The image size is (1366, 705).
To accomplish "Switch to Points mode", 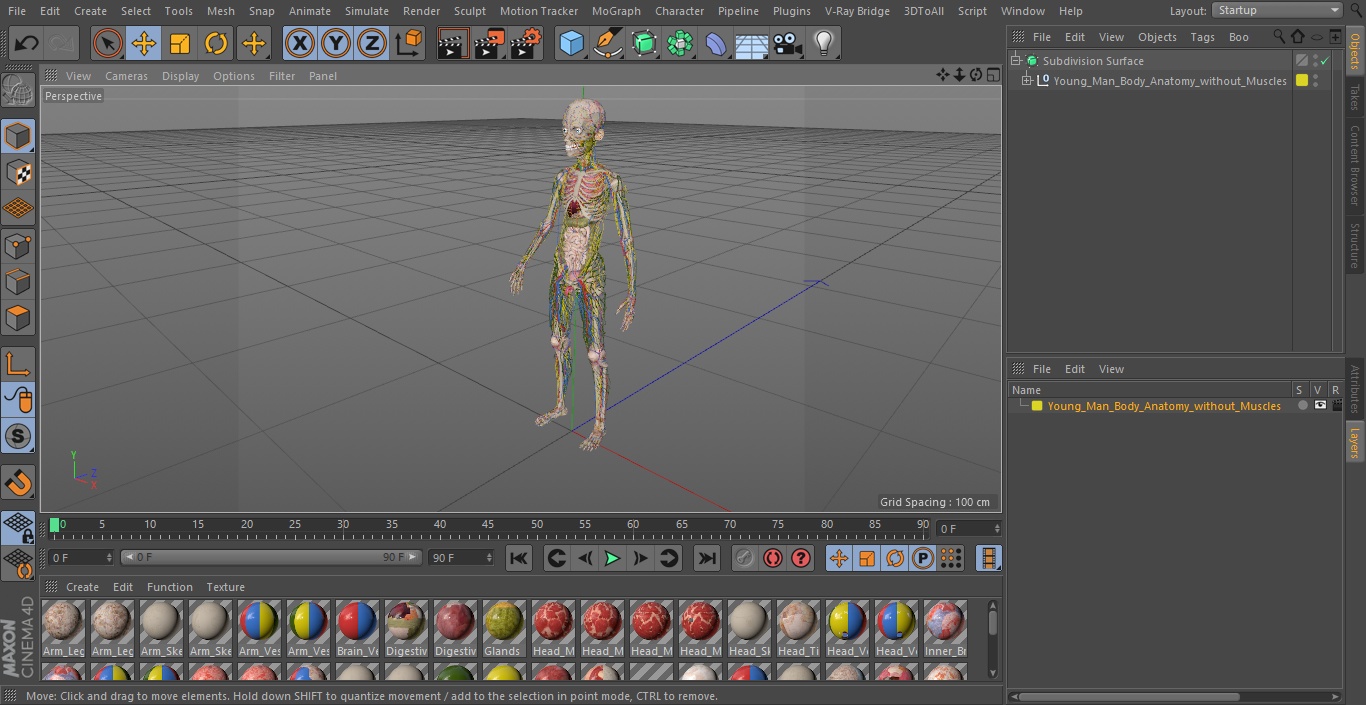I will coord(18,245).
